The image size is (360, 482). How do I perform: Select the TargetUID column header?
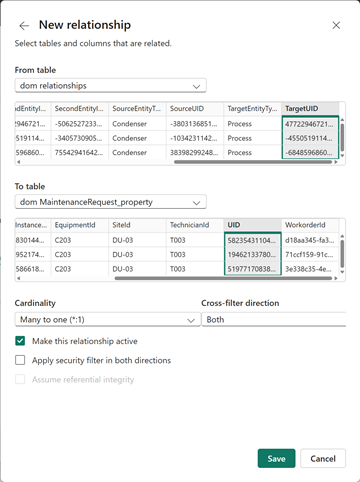click(x=310, y=109)
